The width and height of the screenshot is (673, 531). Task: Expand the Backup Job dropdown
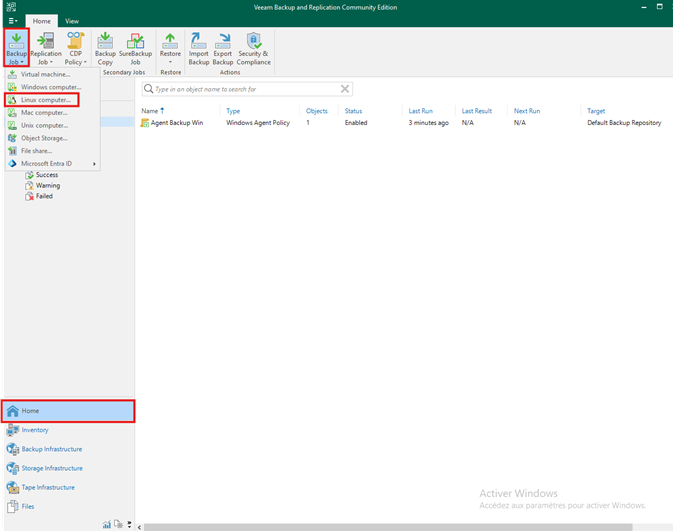tap(17, 48)
